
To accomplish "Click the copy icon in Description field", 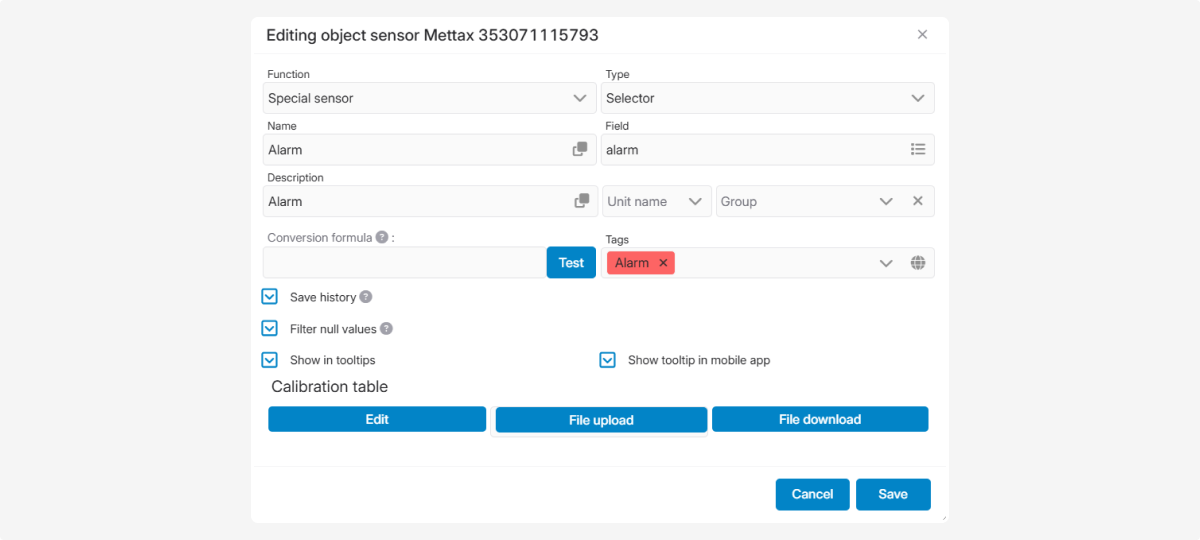I will tap(581, 201).
